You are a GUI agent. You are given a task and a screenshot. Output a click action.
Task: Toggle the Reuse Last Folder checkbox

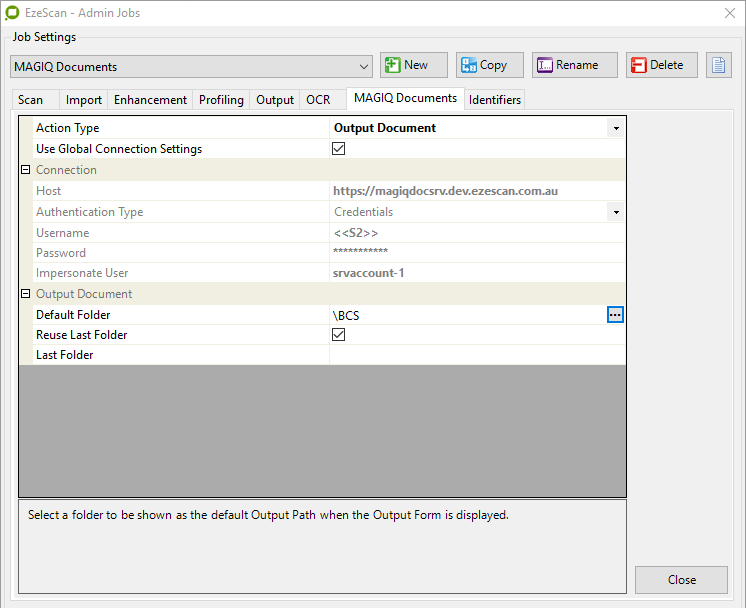click(339, 335)
